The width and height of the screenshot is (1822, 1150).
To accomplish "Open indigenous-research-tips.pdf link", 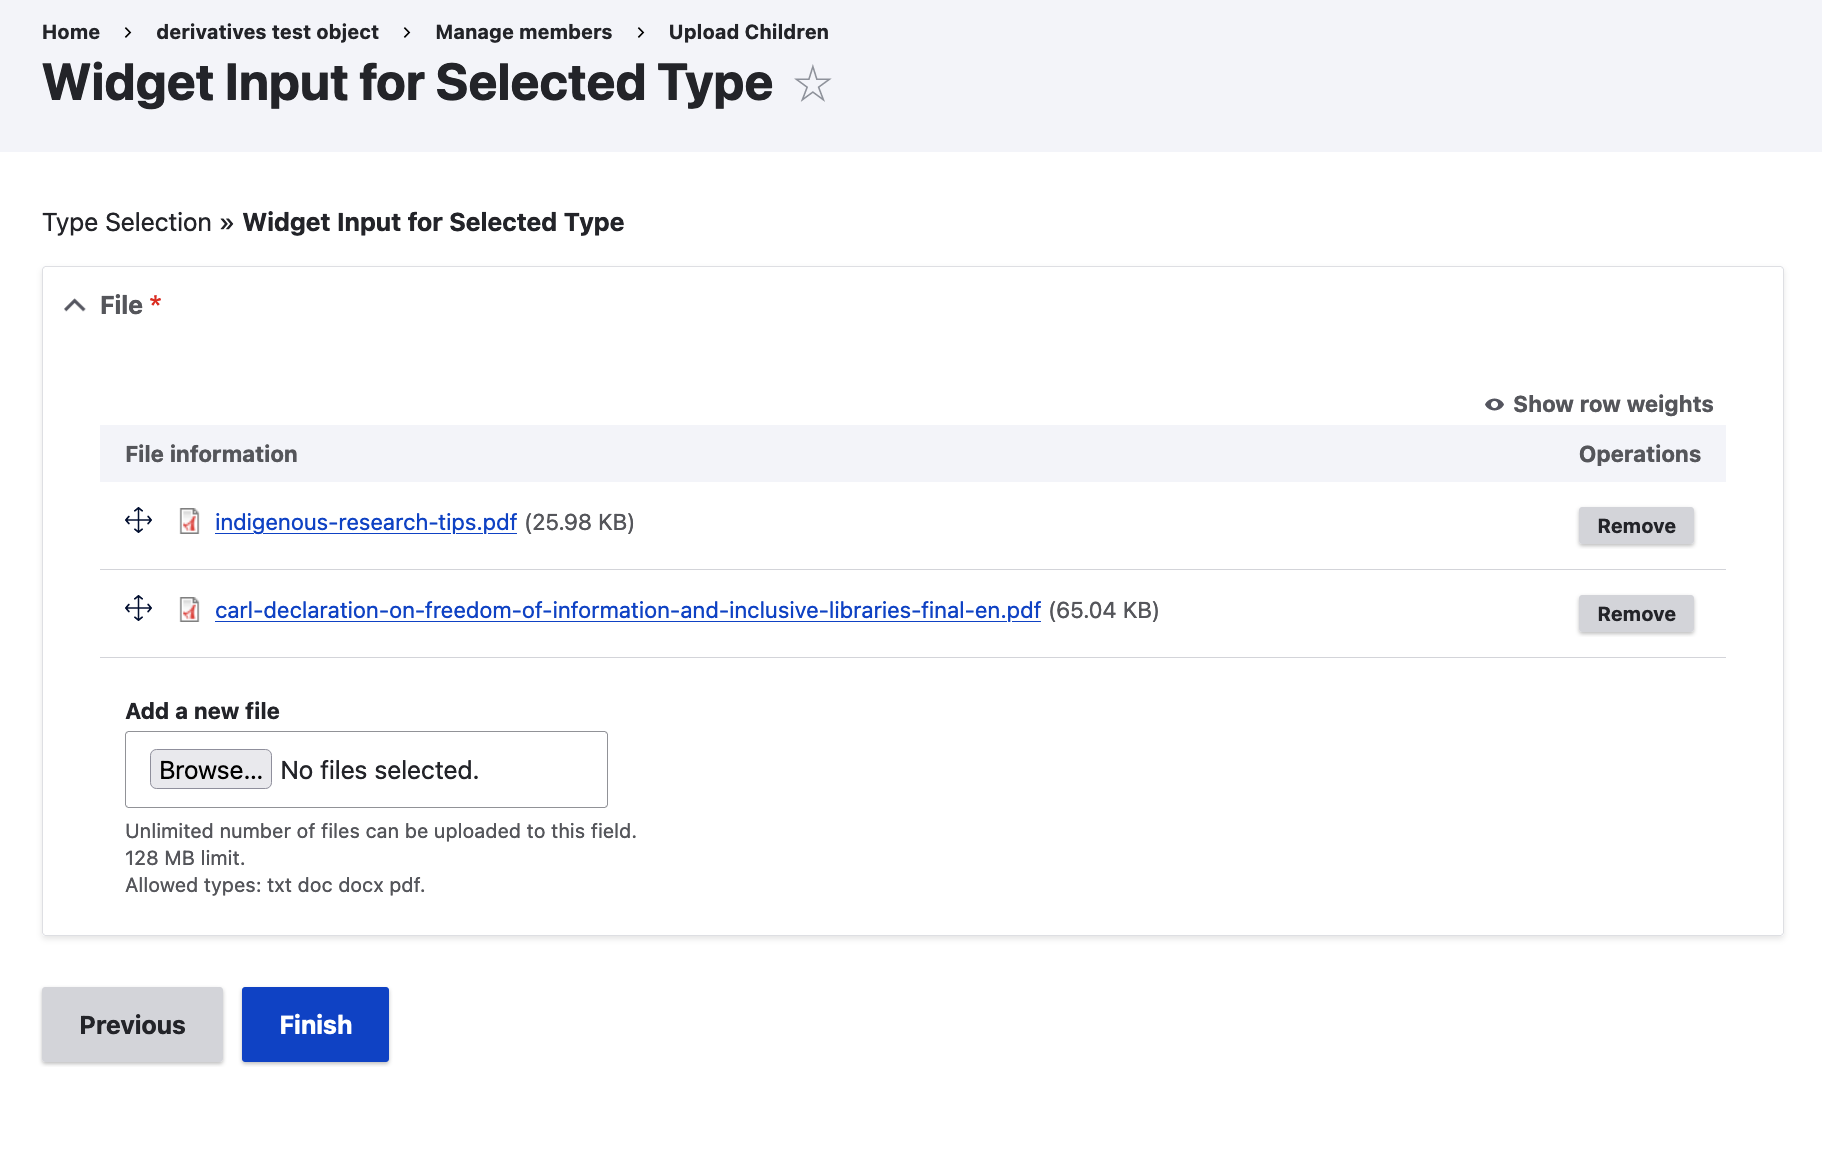I will tap(365, 522).
